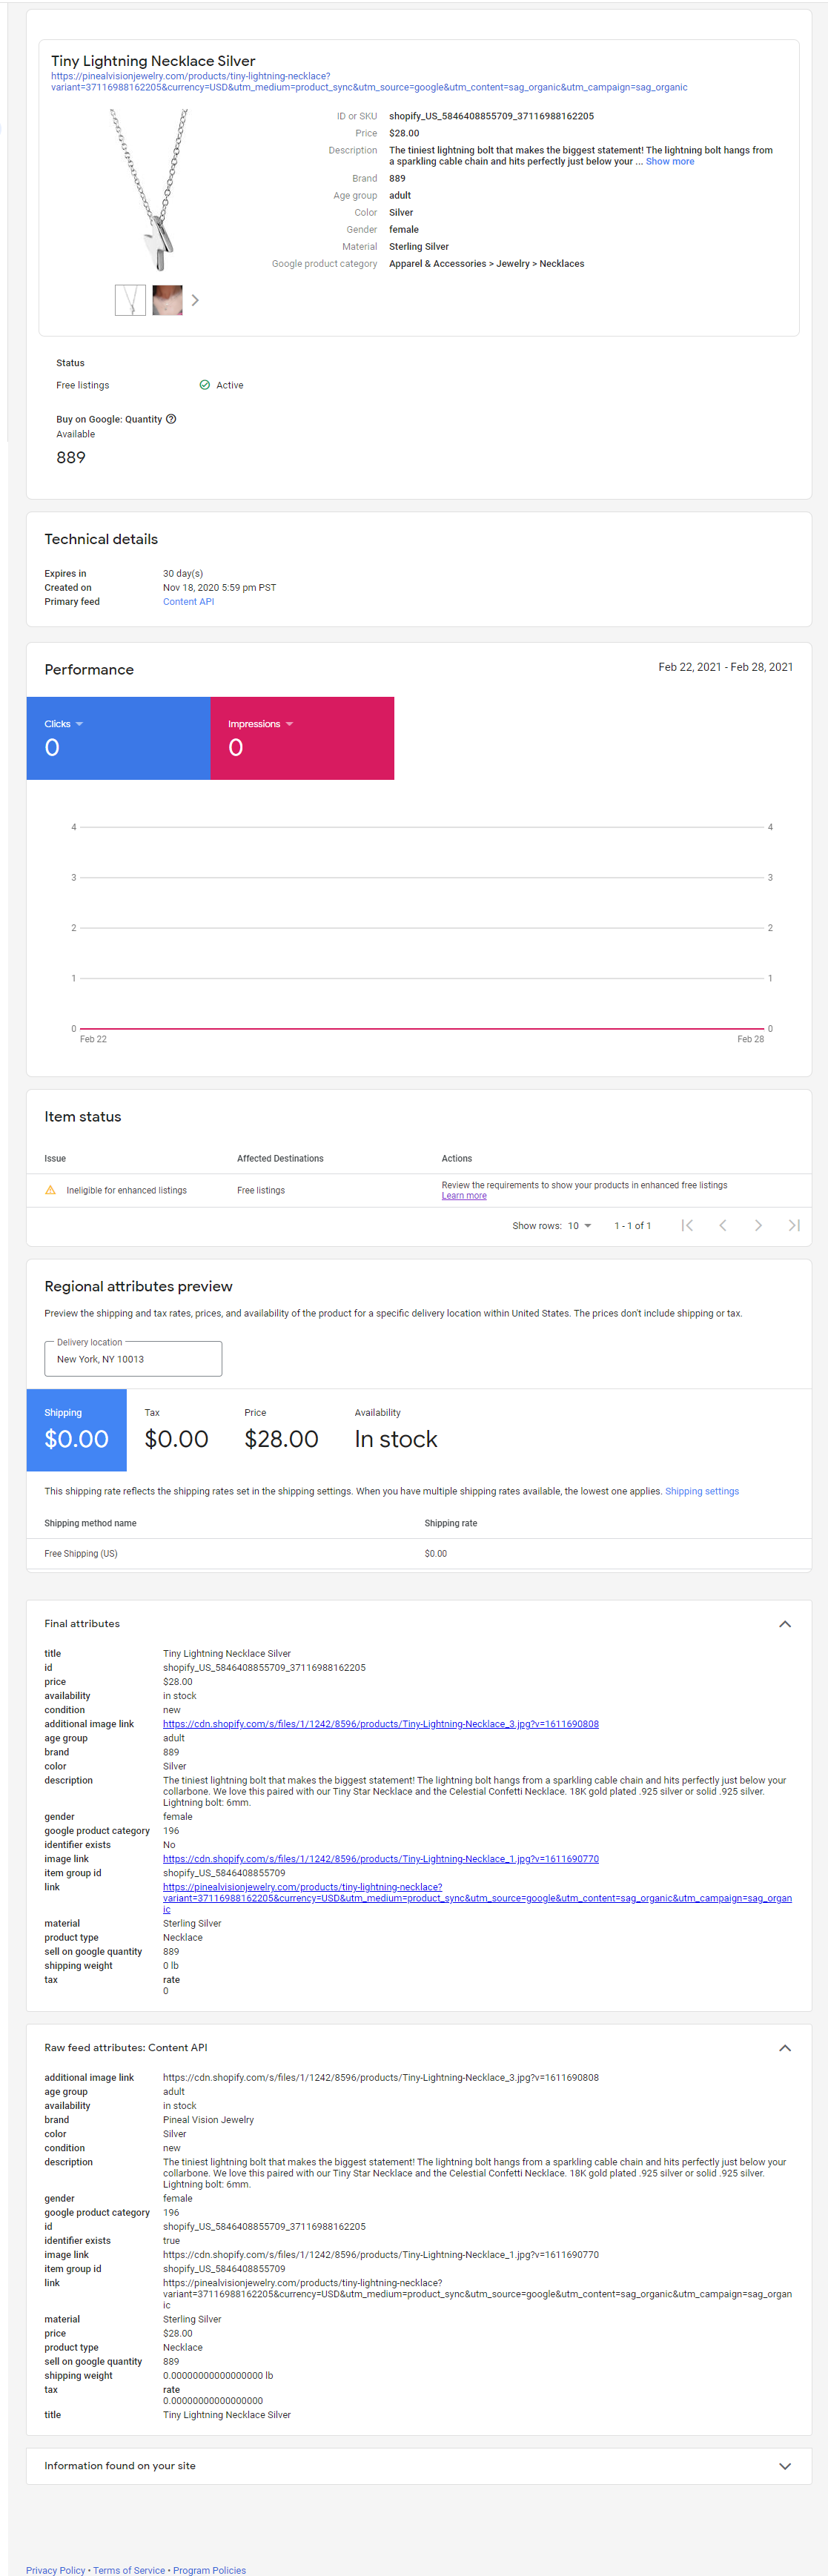Collapse the Final attributes section
Viewport: 828px width, 2576px height.
(x=785, y=1624)
